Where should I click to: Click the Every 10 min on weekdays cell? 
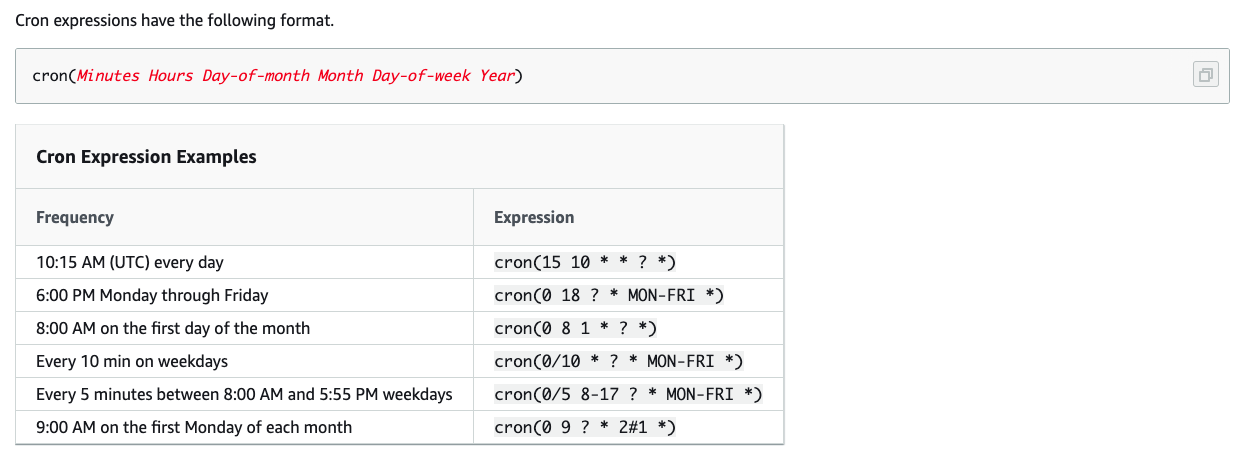(x=132, y=361)
